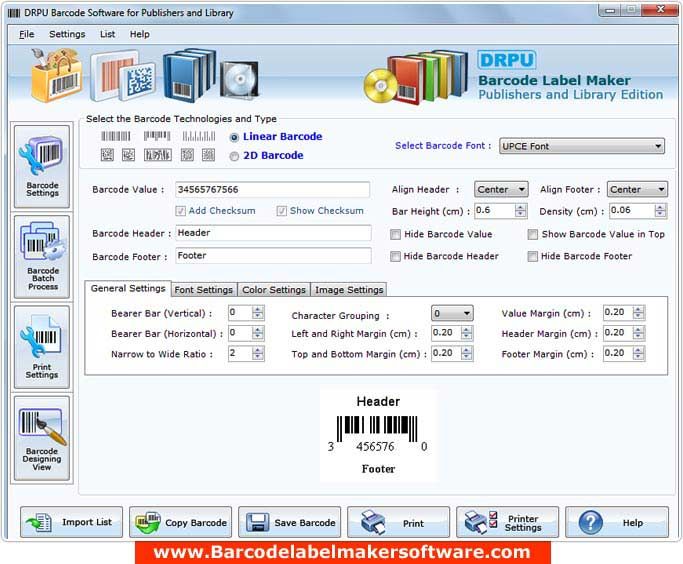This screenshot has width=683, height=564.
Task: Open the Barcode Settings sidebar panel
Action: [x=42, y=166]
